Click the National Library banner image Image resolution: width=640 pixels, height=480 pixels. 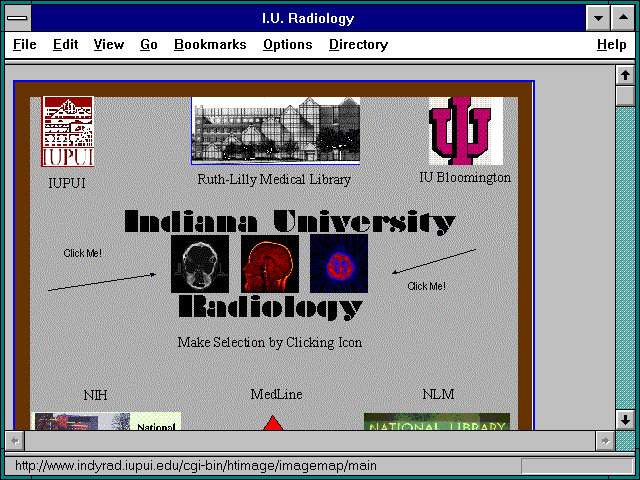(437, 422)
